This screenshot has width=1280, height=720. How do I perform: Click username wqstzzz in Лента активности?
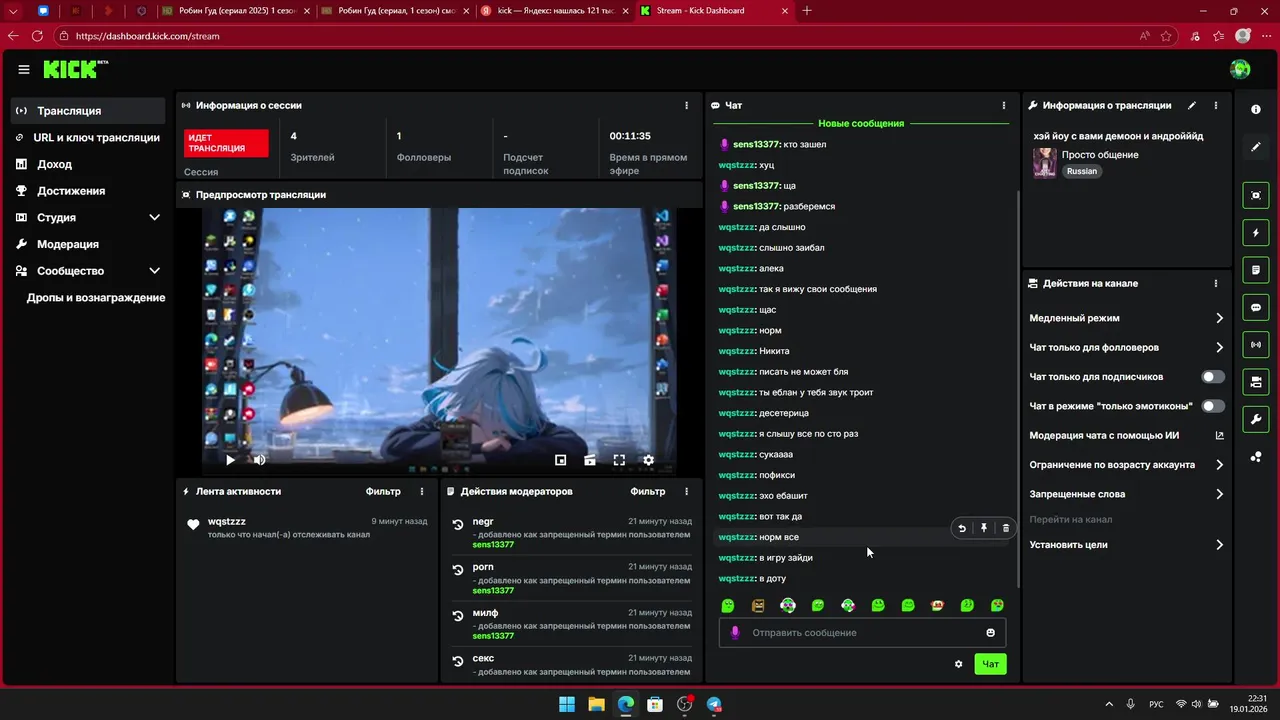(227, 522)
